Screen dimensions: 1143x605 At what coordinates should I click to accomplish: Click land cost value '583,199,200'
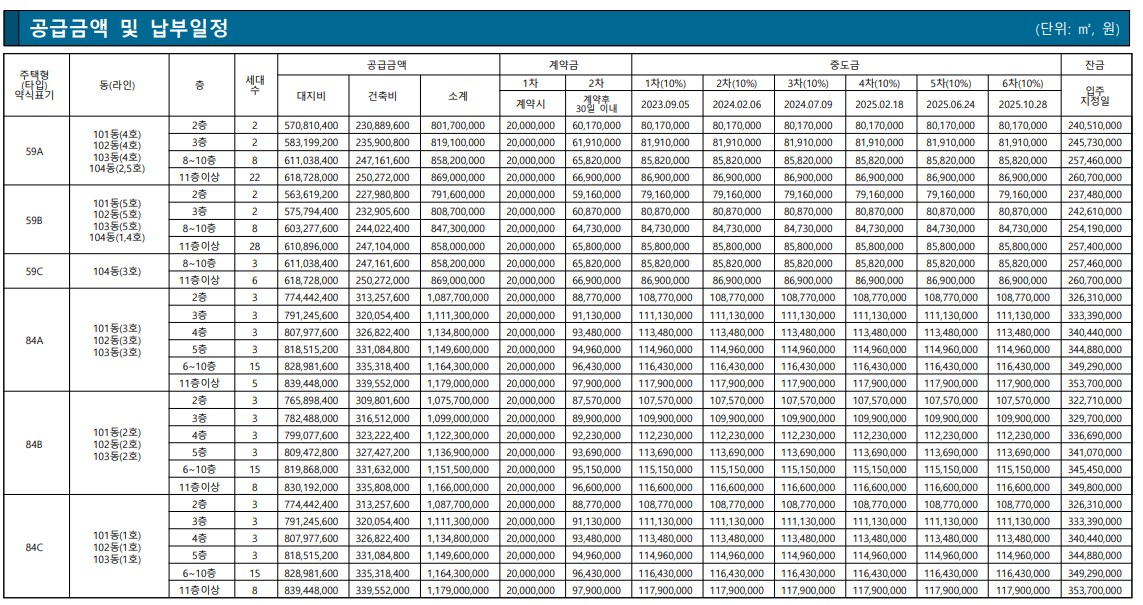(x=311, y=142)
